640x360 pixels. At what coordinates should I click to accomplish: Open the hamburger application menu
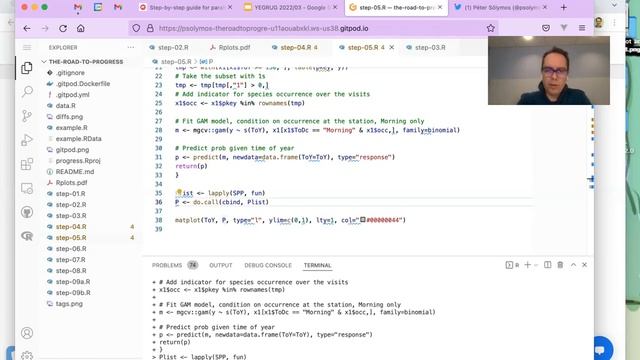(27, 48)
